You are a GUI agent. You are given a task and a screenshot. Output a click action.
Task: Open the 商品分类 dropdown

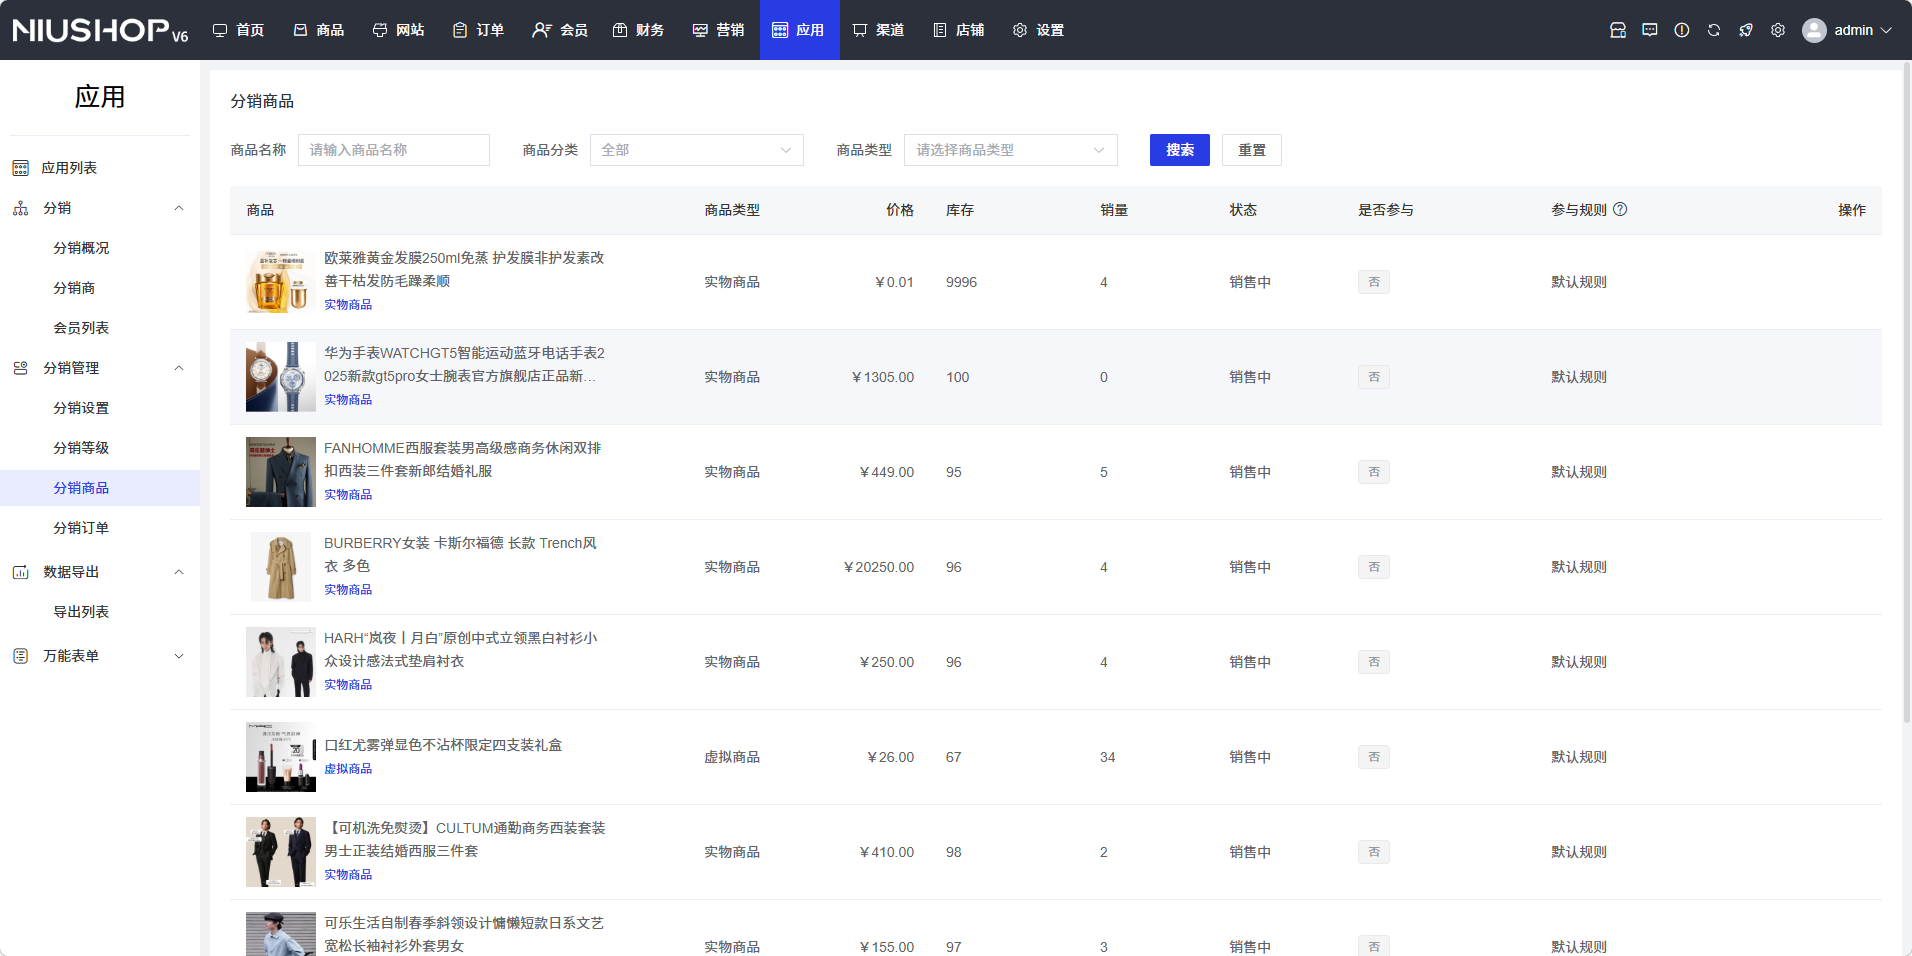[x=696, y=150]
